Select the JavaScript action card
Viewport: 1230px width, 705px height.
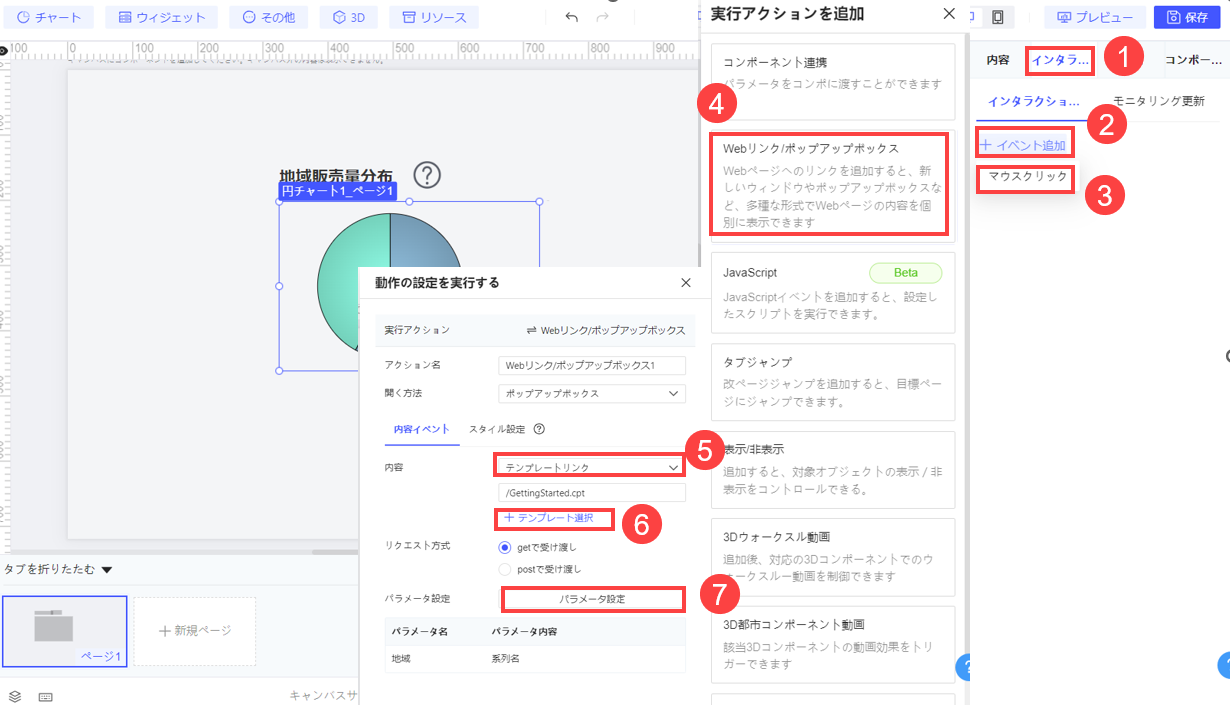point(833,292)
